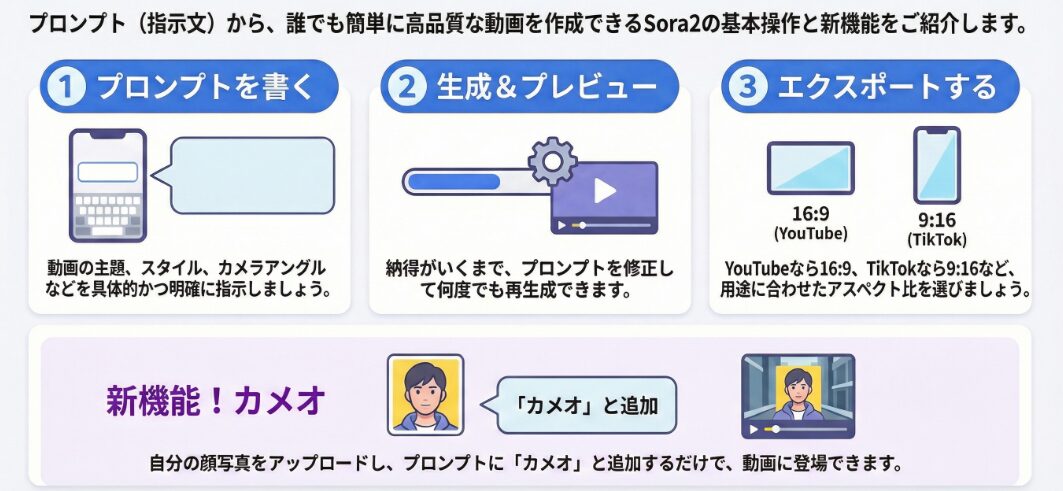Click the text field on the phone screen
Viewport: 1063px width, 491px height.
point(108,172)
